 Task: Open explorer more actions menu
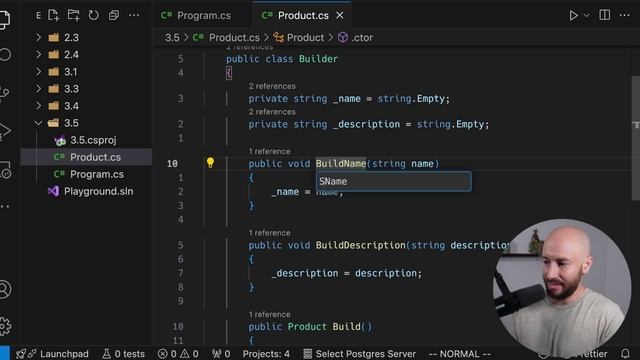[x=134, y=16]
